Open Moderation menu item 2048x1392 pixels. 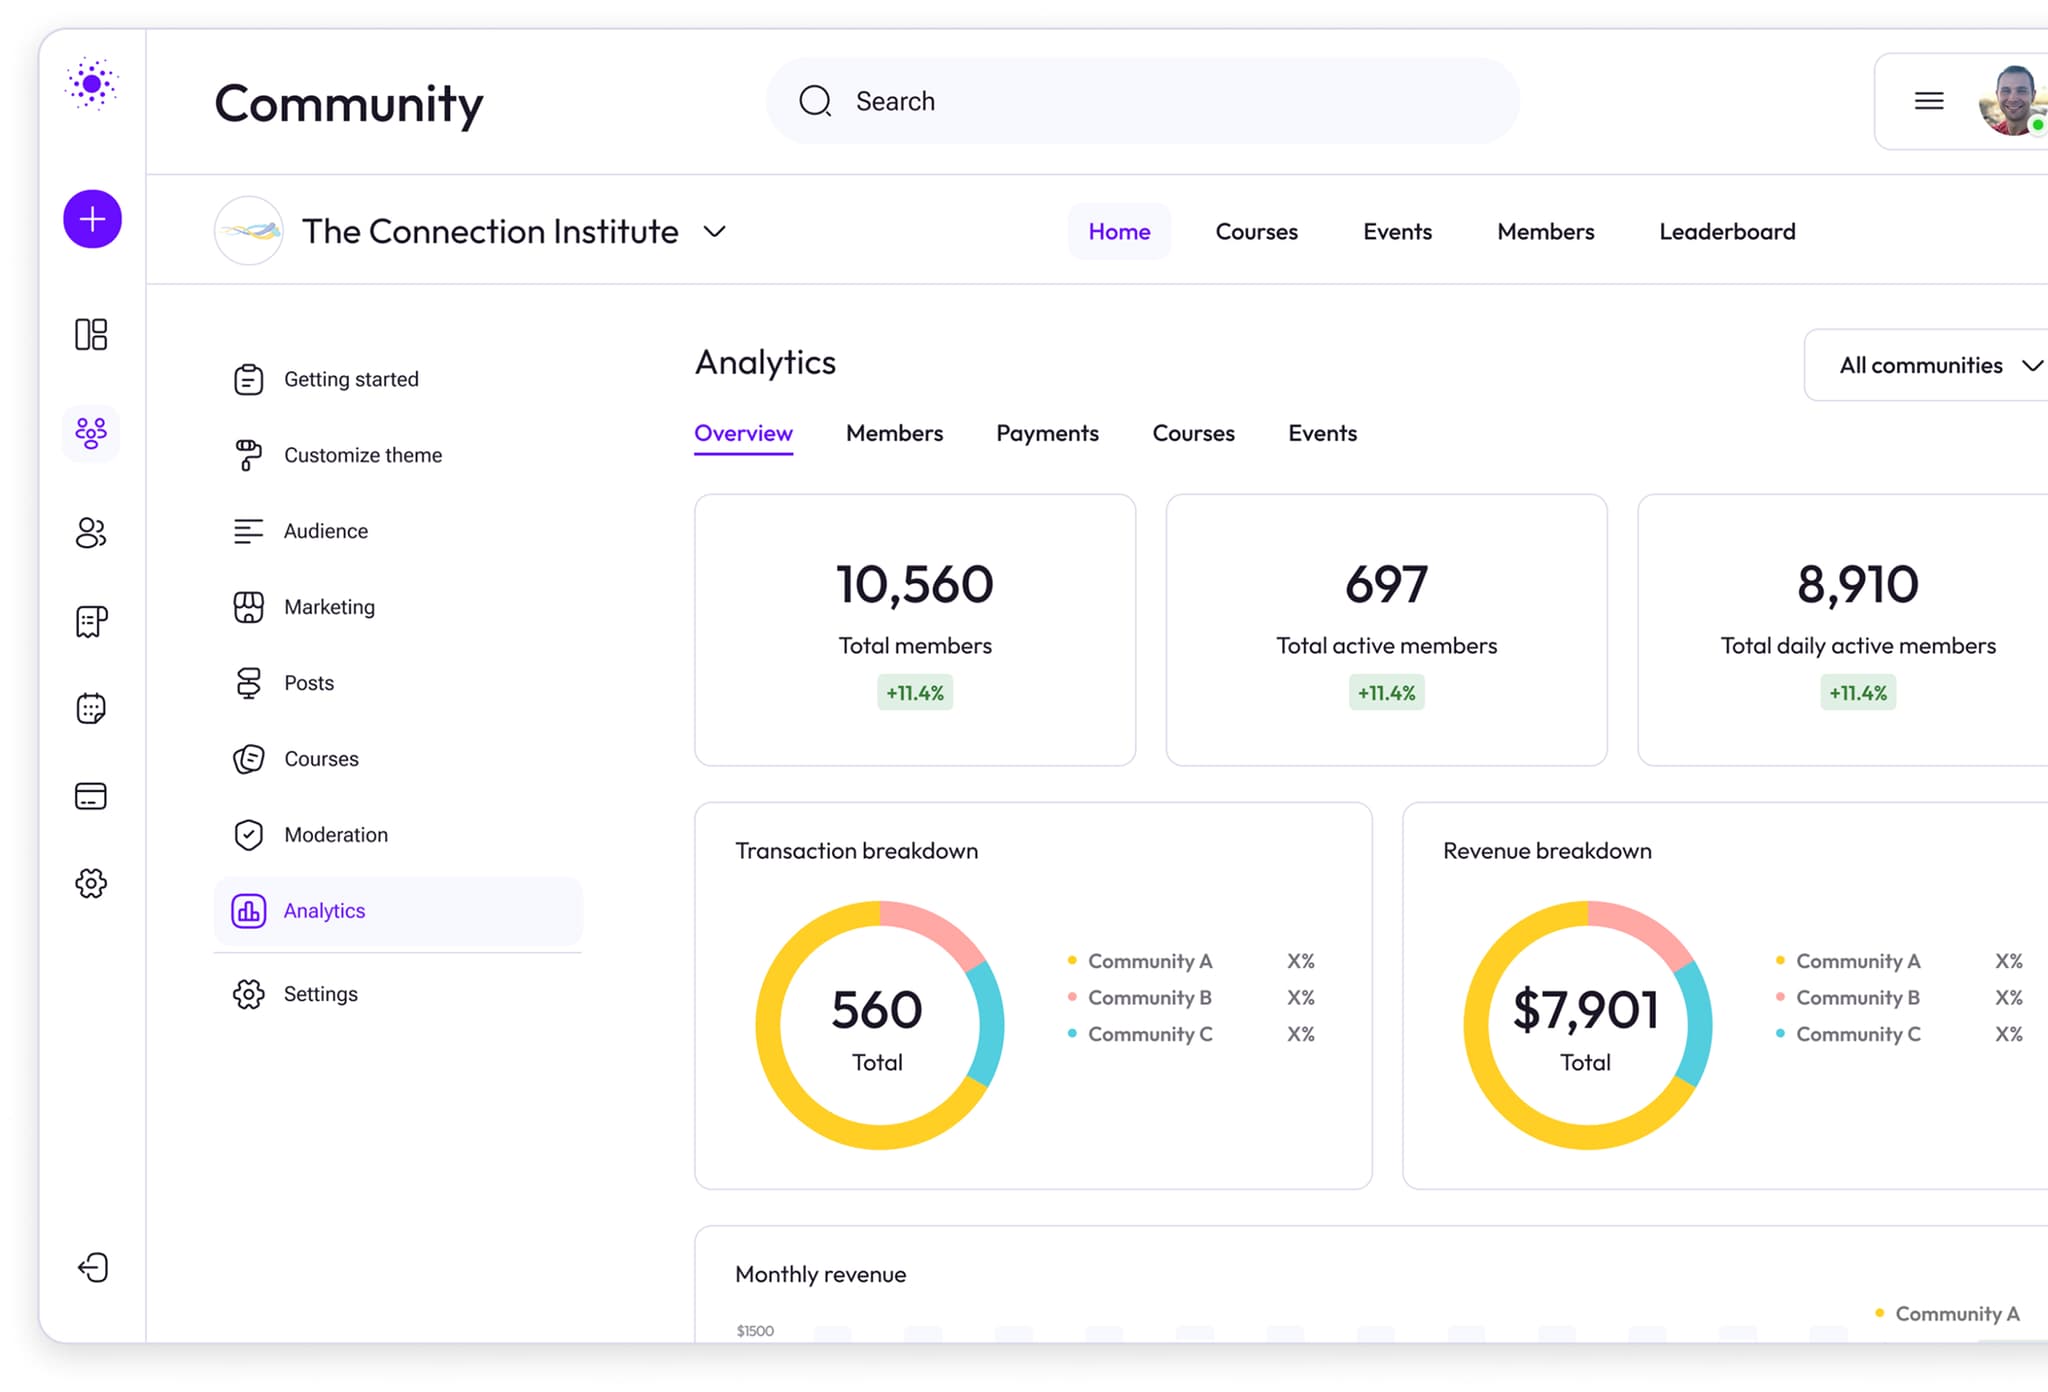click(x=397, y=835)
